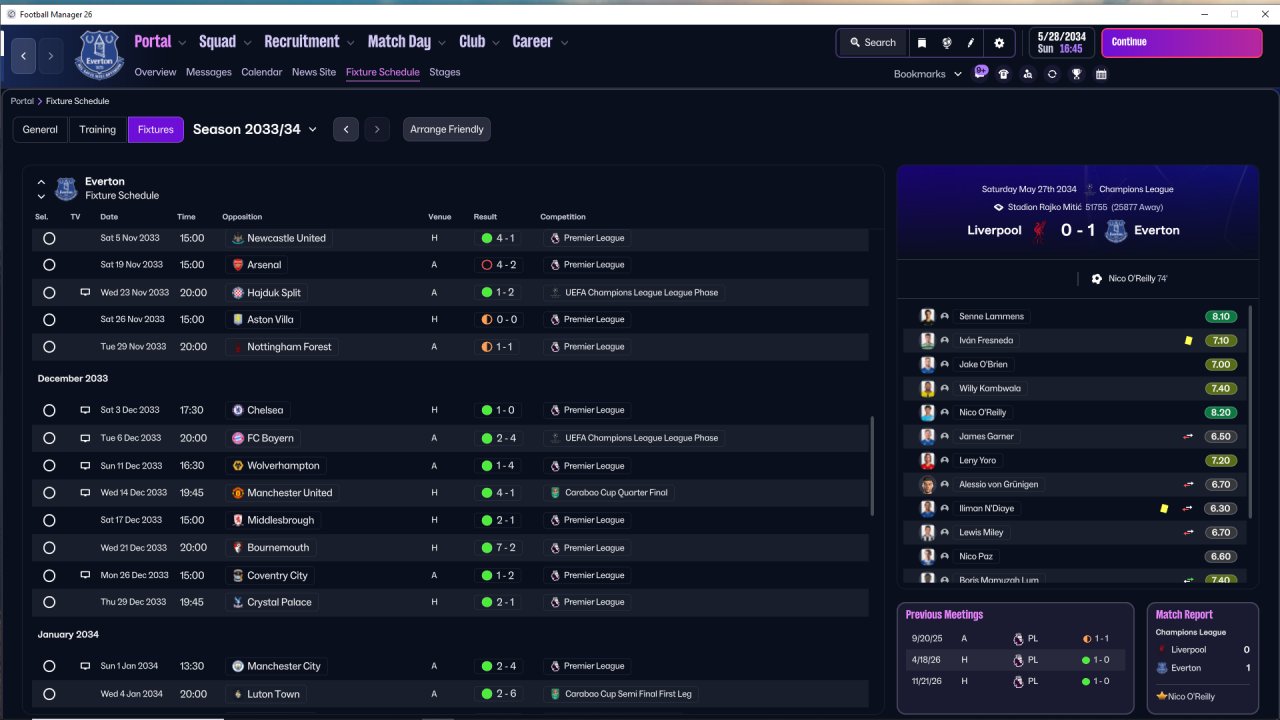Viewport: 1280px width, 720px height.
Task: Open the 9+ messages notification icon
Action: click(981, 73)
